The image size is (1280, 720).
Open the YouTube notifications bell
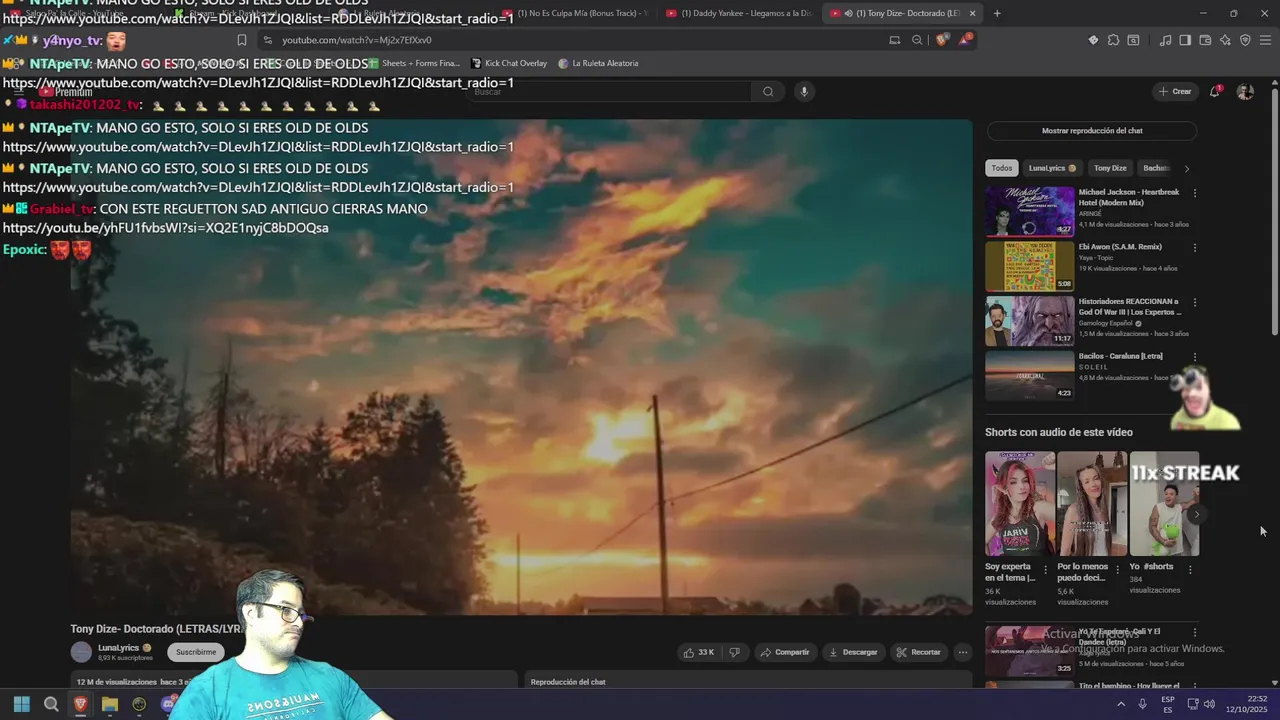click(x=1215, y=91)
